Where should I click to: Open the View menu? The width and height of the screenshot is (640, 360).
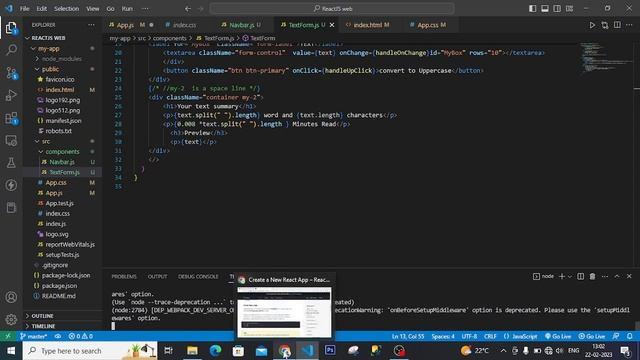(x=93, y=9)
